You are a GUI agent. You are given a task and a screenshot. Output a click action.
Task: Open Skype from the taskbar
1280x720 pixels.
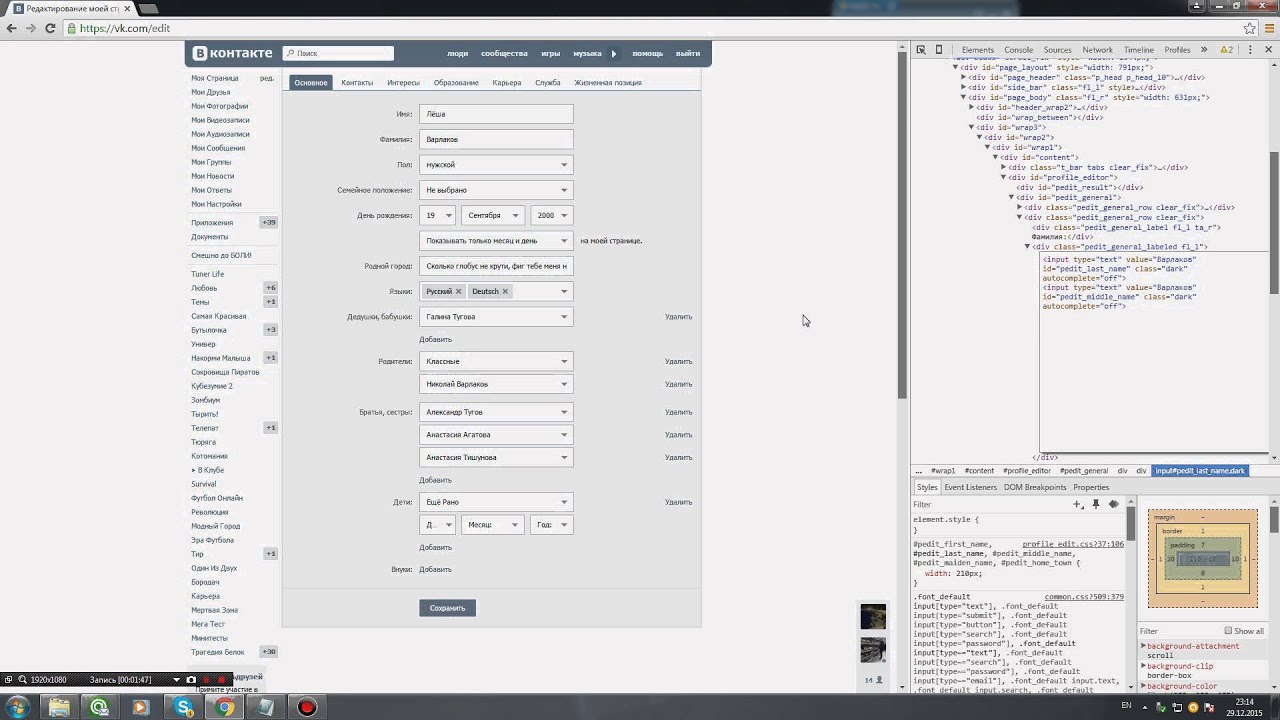[184, 707]
